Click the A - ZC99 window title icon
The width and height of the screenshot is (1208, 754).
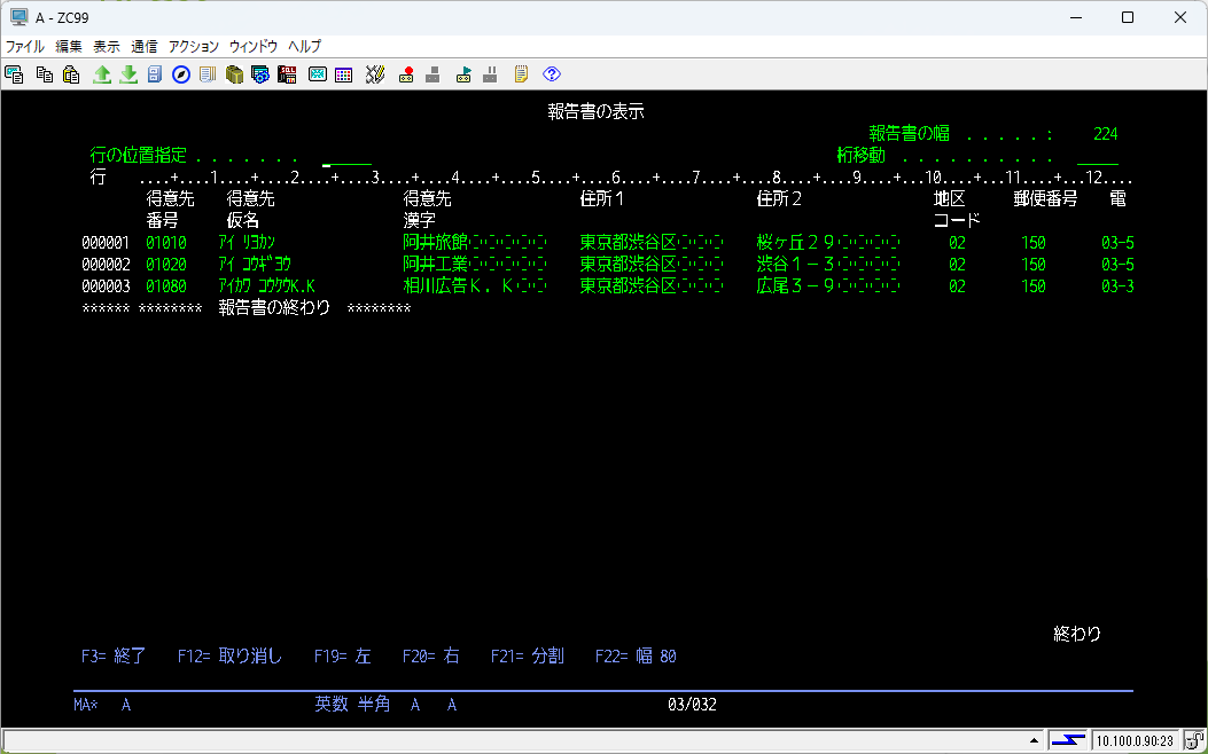18,17
